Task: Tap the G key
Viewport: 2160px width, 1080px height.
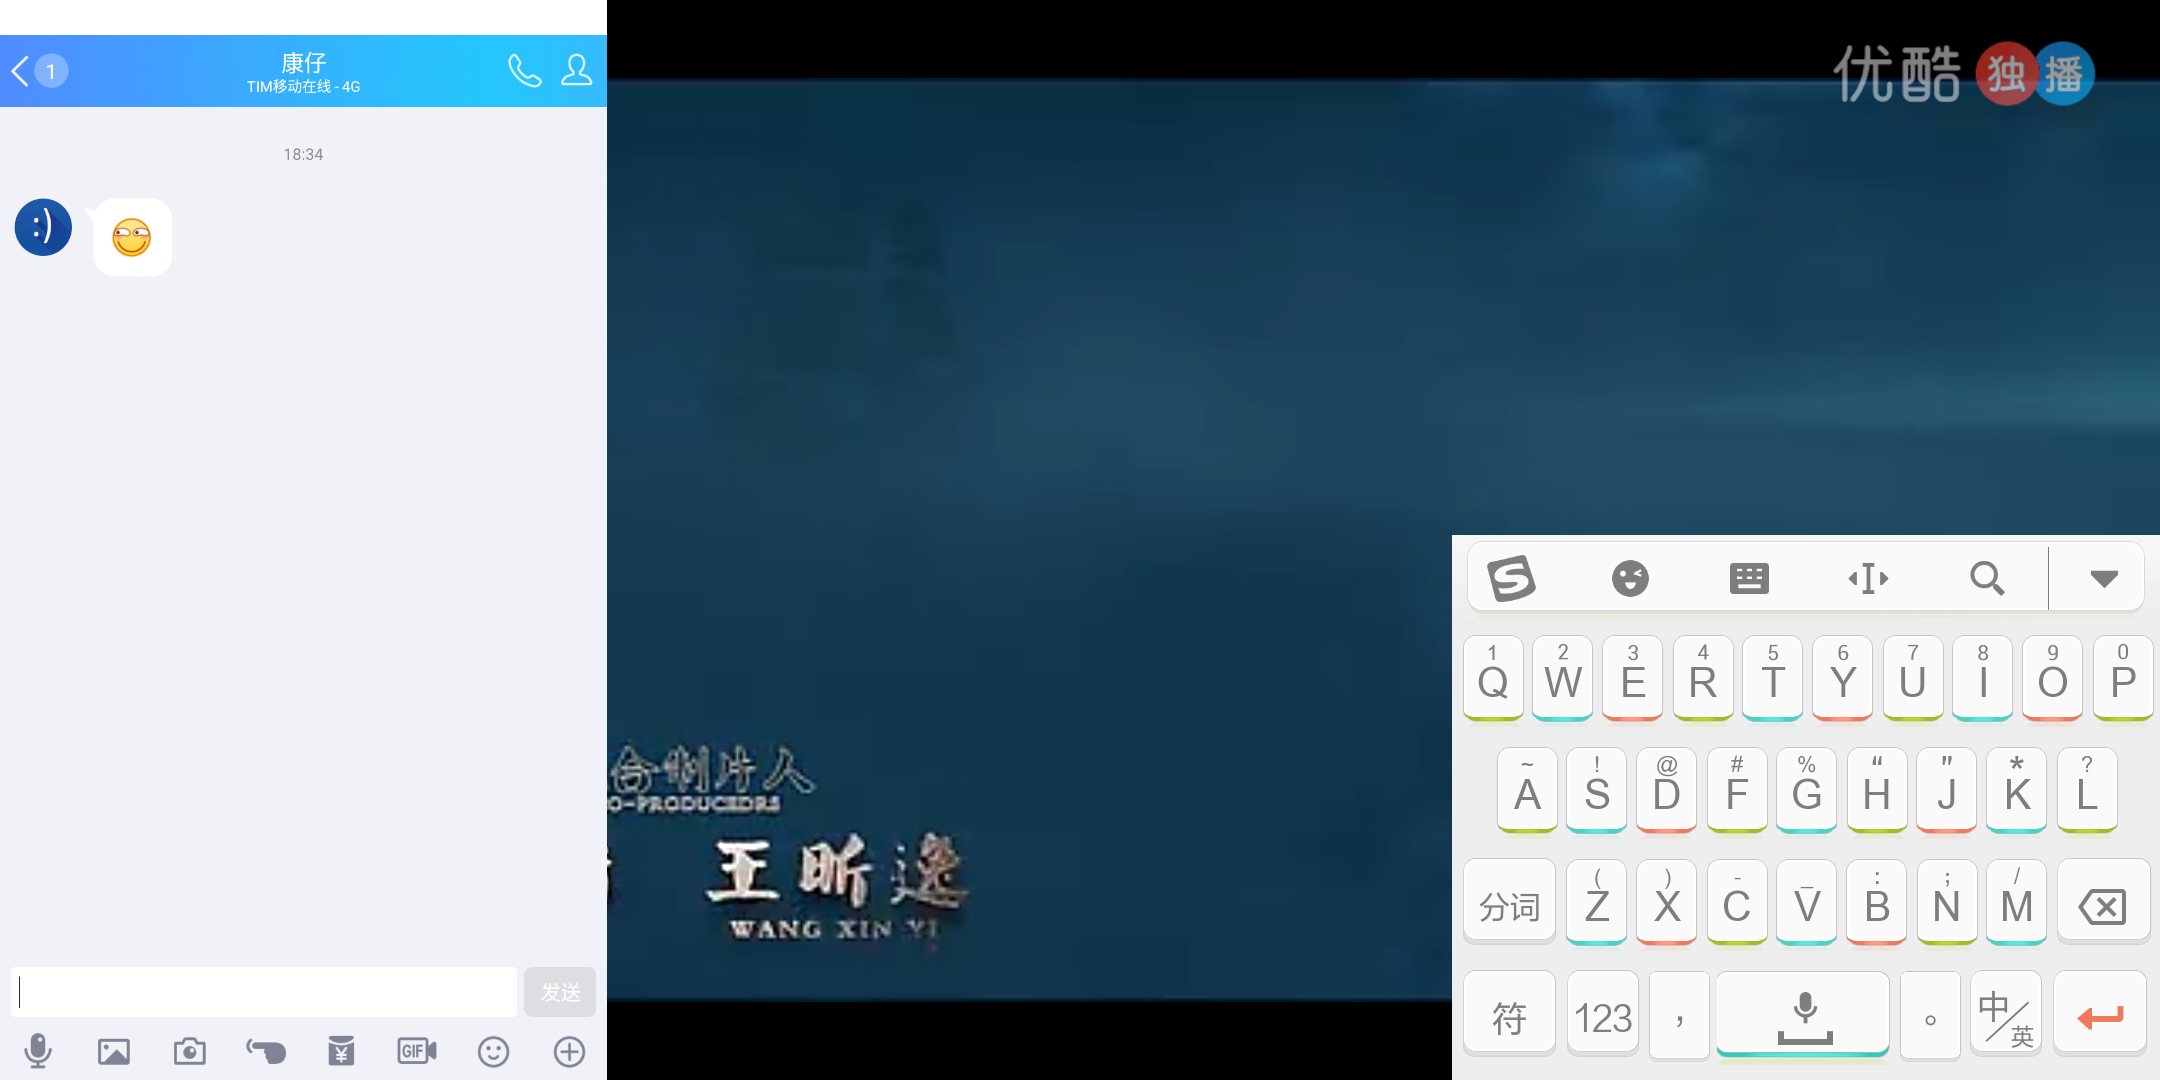Action: [1807, 789]
